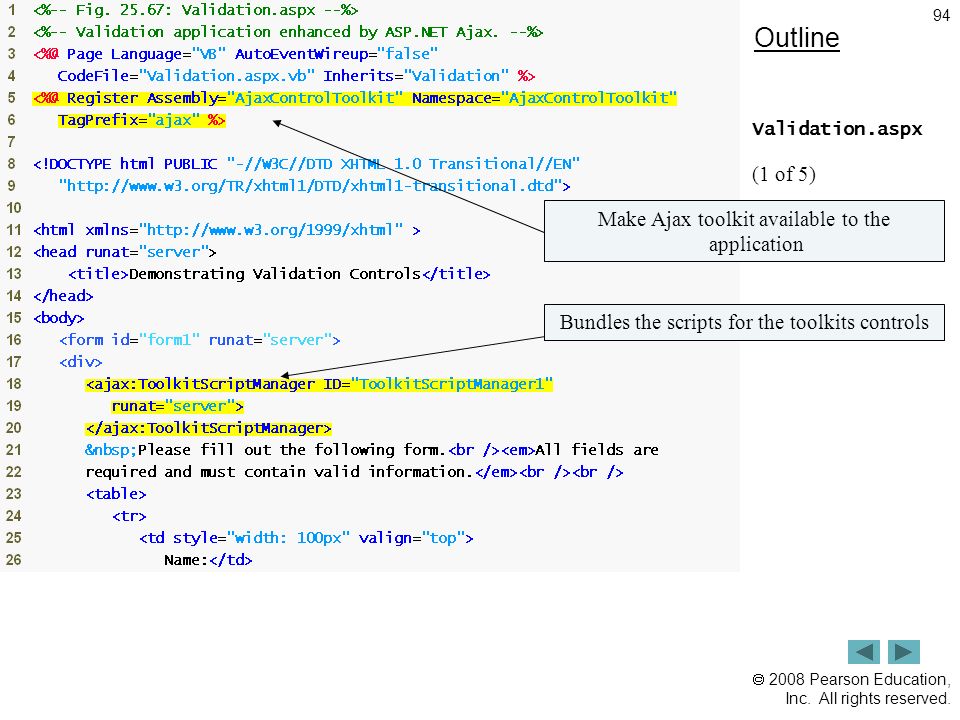Go to the previous slide arrow

point(863,652)
